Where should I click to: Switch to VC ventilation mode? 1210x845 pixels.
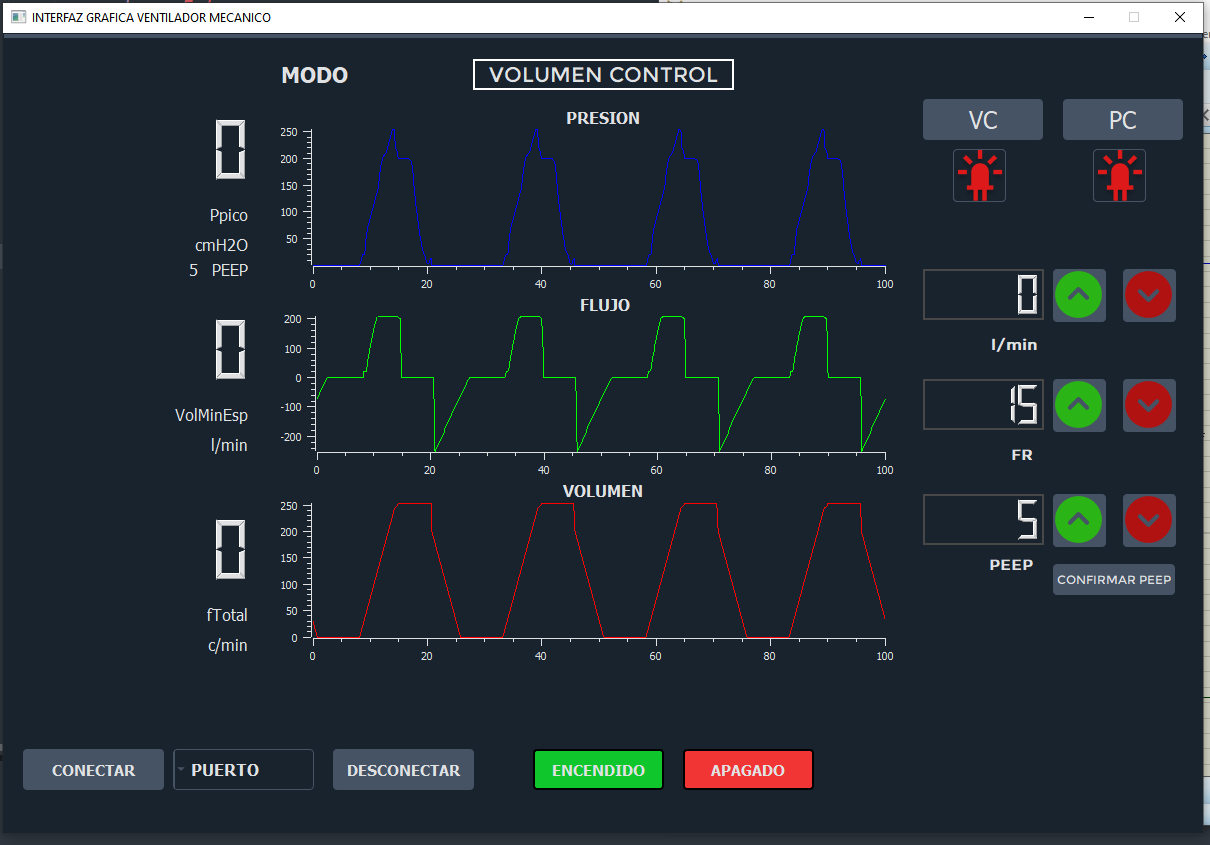point(982,119)
